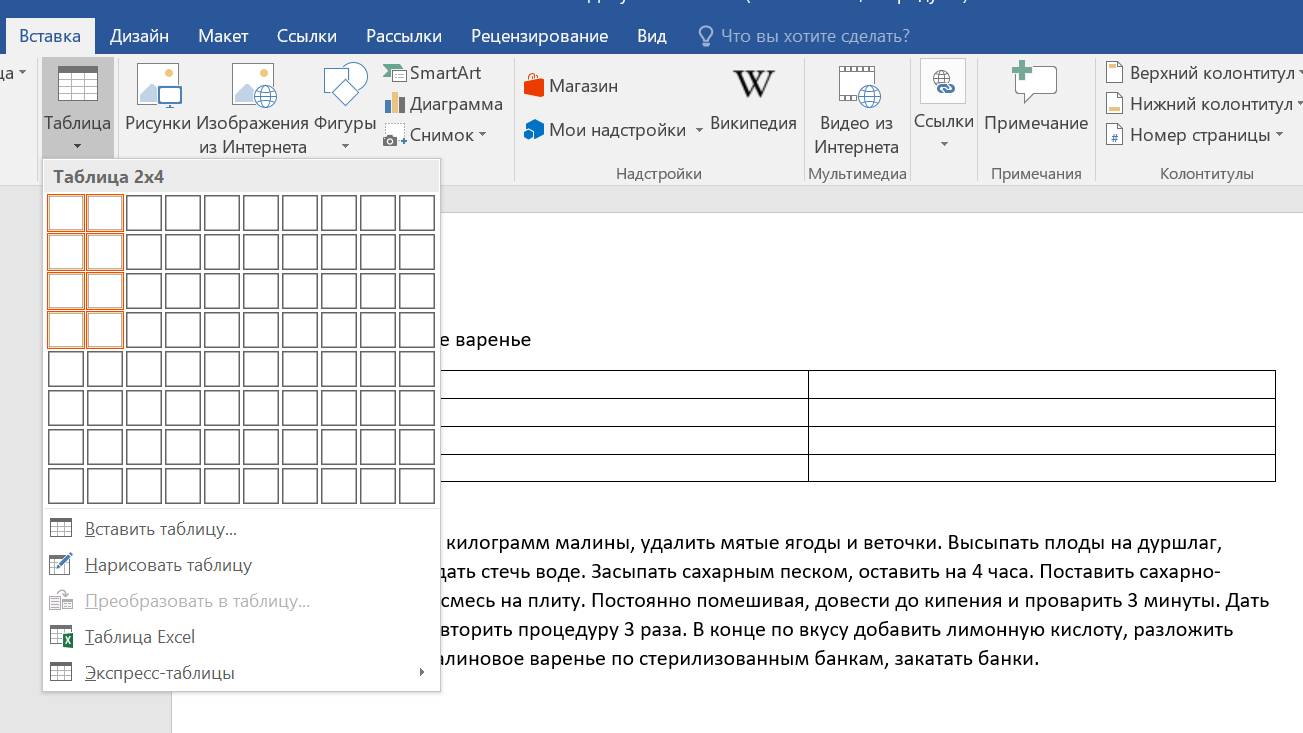Click the Таблица 2x4 header text
Screen dimensions: 1303x733
[x=109, y=177]
